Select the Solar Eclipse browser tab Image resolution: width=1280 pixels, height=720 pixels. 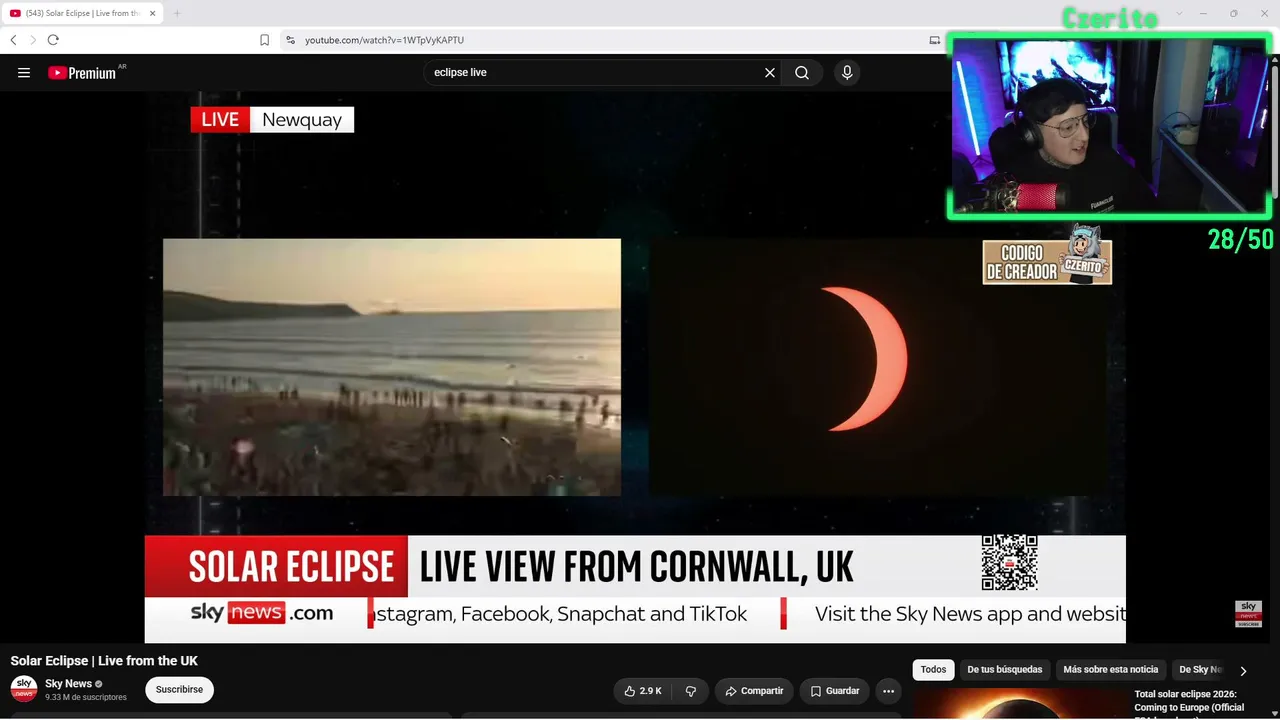pos(82,13)
